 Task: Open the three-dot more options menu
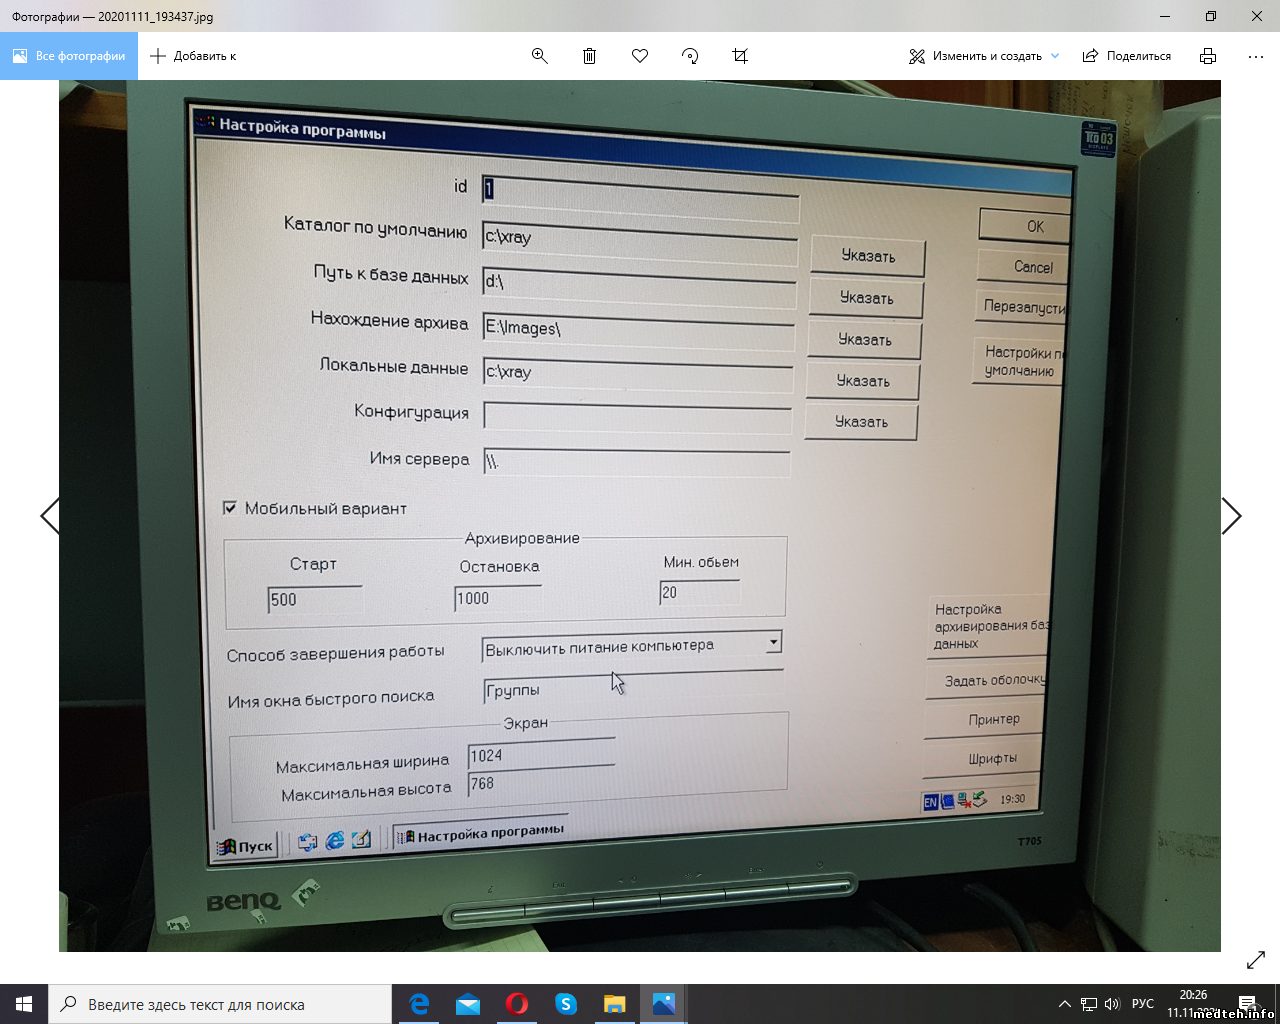click(1256, 56)
